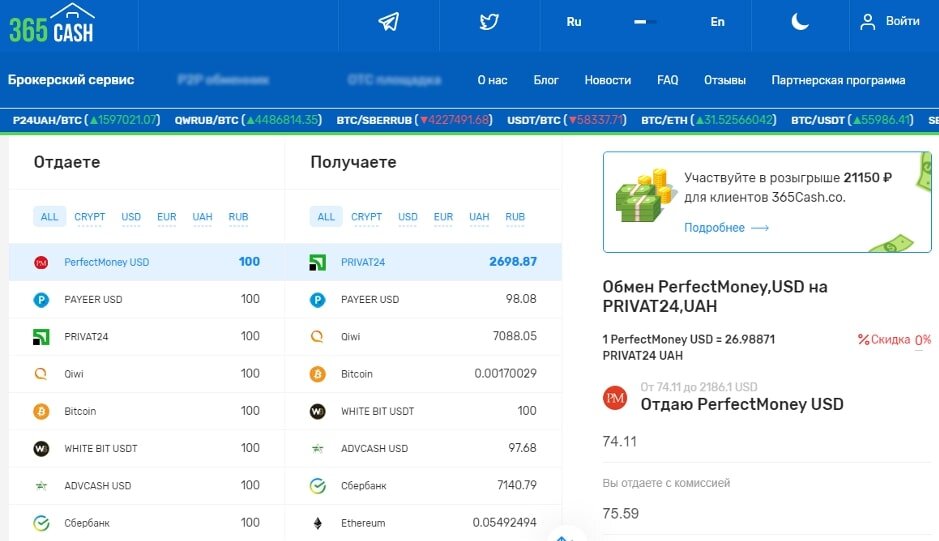Select UAH filter under Получаете
939x541 pixels.
pyautogui.click(x=479, y=217)
